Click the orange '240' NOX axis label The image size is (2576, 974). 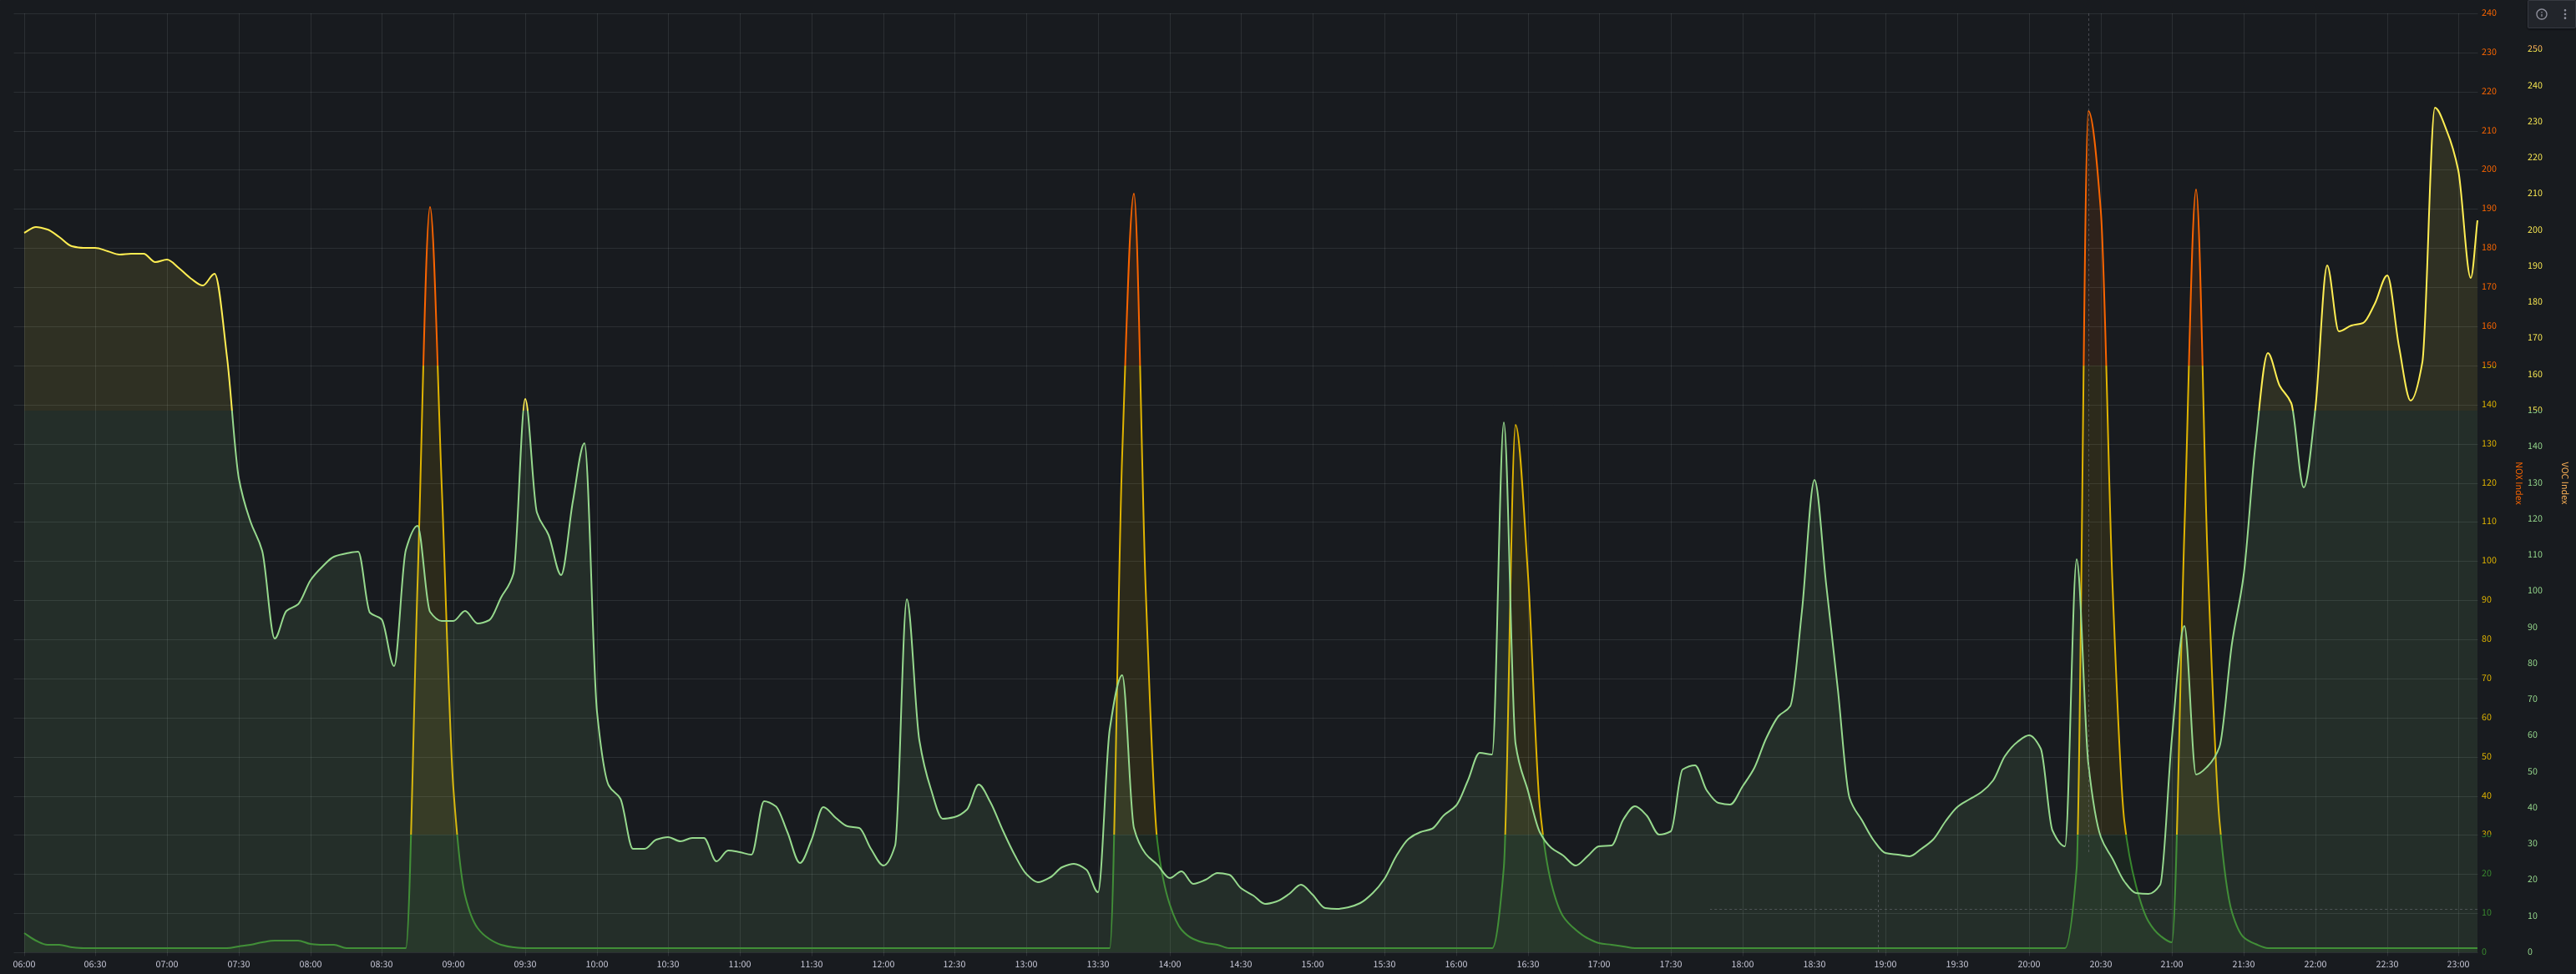pyautogui.click(x=2488, y=13)
